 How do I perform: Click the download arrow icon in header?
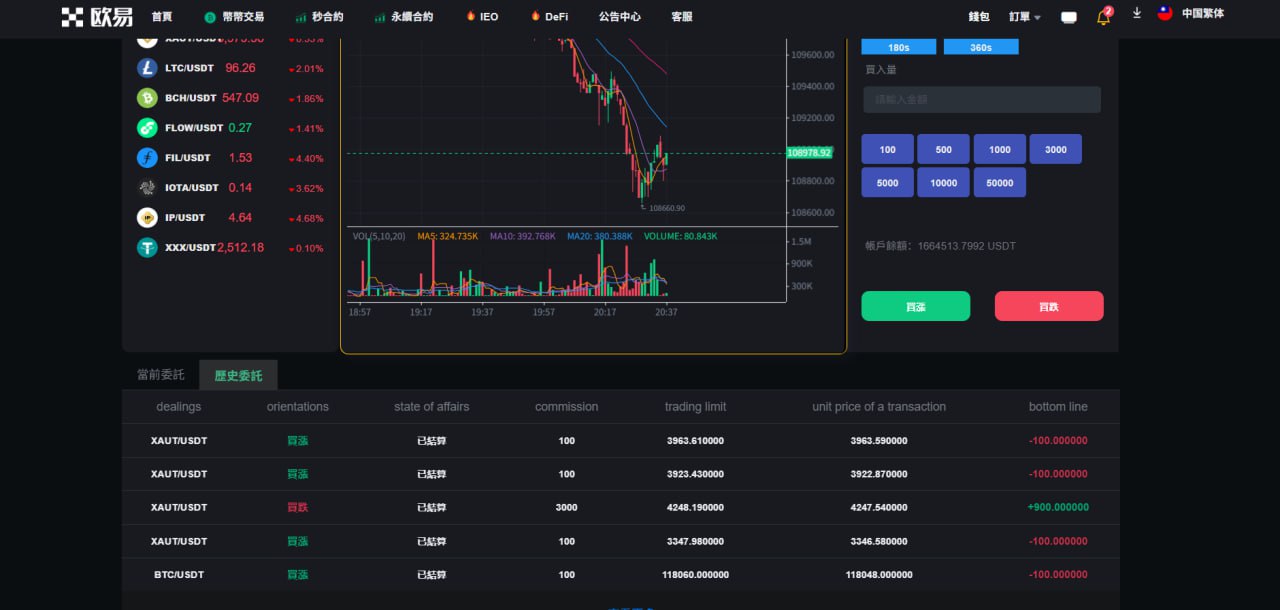tap(1137, 14)
